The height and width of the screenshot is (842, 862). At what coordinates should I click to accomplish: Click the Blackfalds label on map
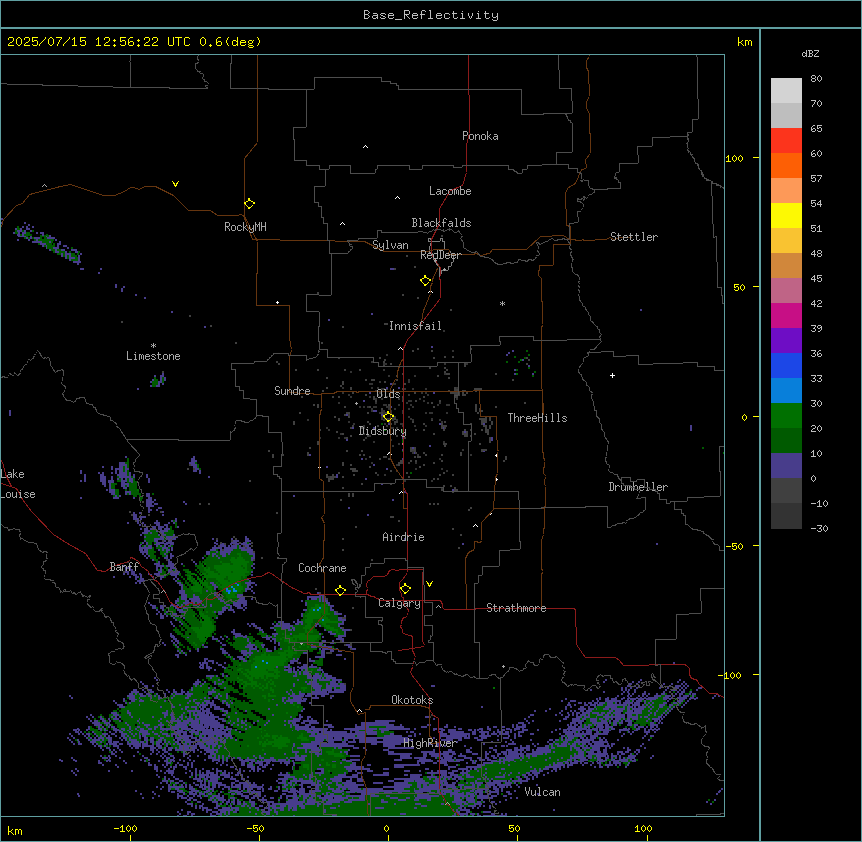point(441,223)
